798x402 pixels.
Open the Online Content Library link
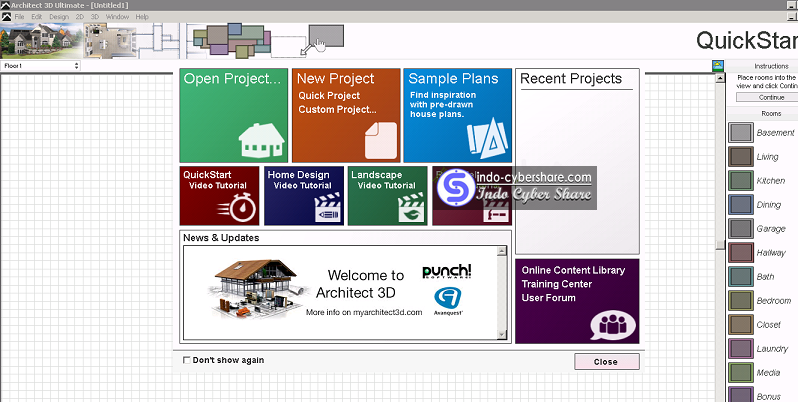573,270
